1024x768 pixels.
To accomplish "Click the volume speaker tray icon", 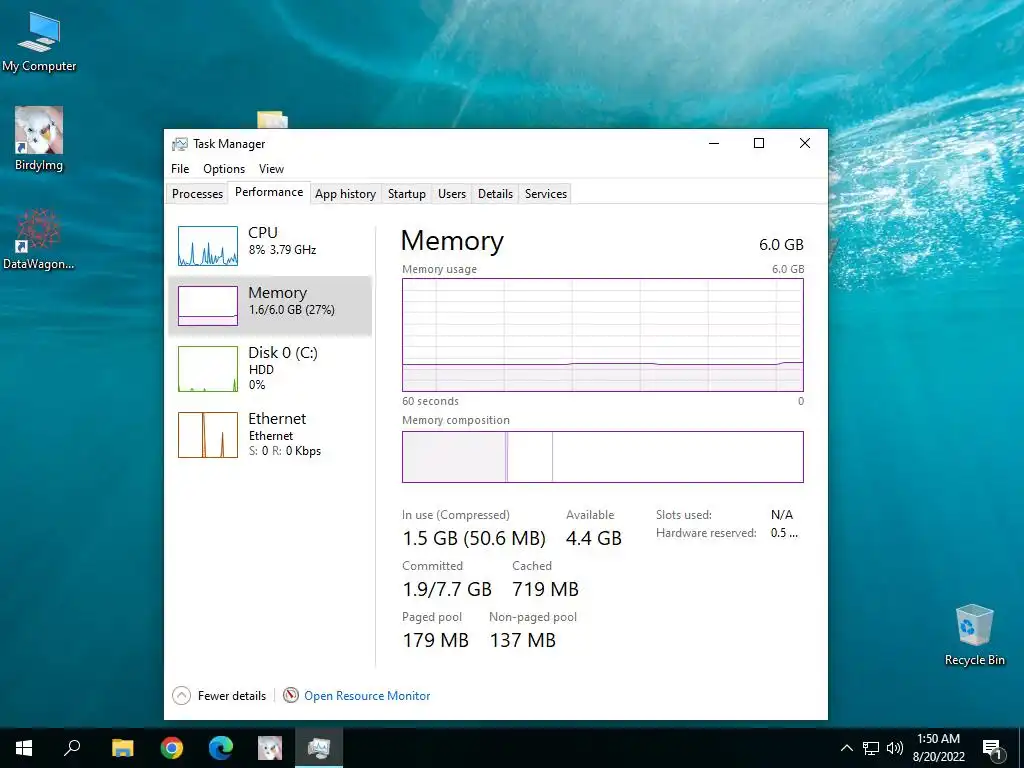I will pyautogui.click(x=894, y=748).
